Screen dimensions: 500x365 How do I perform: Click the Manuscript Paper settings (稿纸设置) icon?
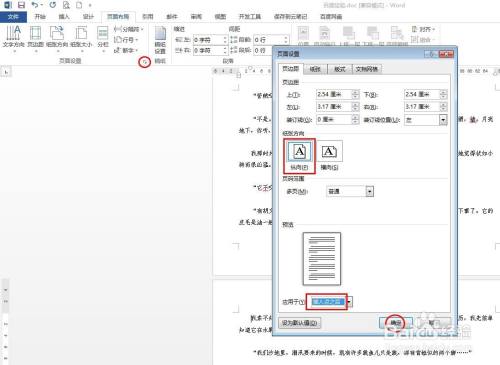(x=160, y=40)
